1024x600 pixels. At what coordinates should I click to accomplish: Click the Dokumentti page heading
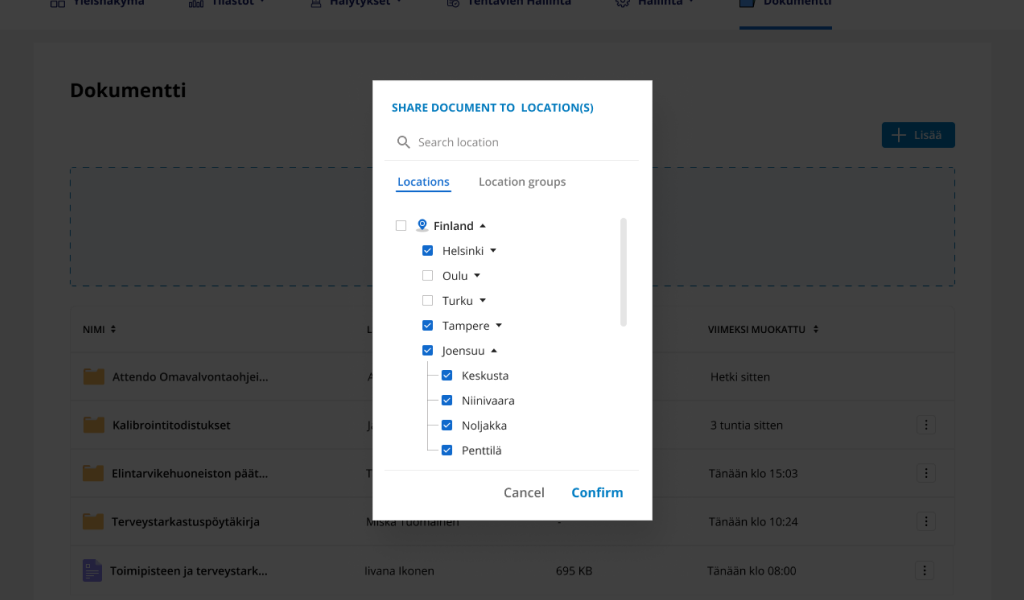pos(128,90)
